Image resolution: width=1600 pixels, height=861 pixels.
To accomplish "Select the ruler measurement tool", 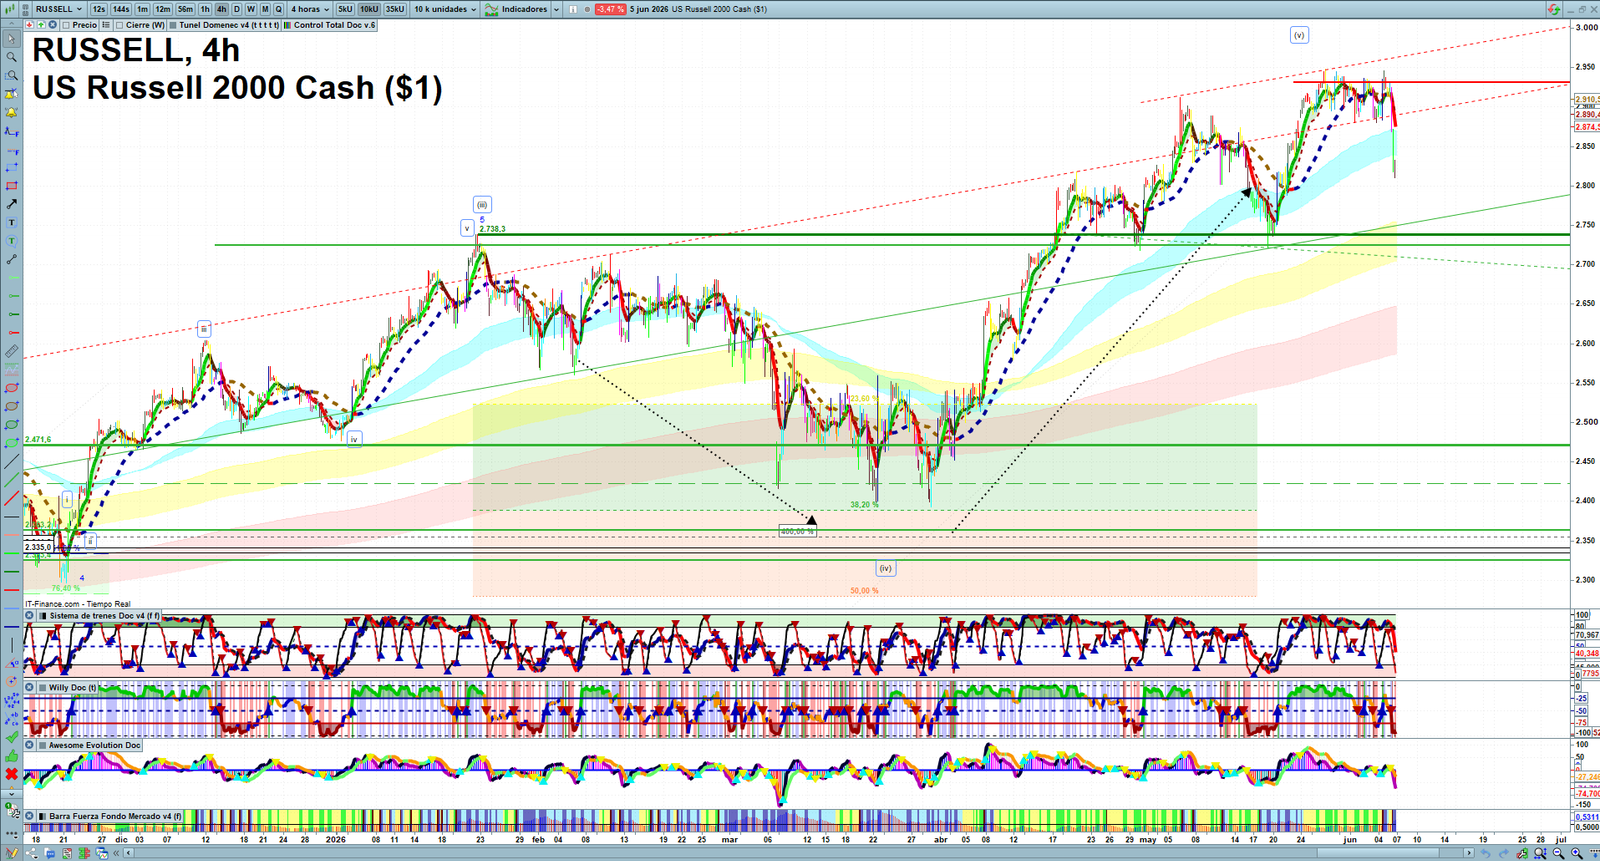I will 12,351.
